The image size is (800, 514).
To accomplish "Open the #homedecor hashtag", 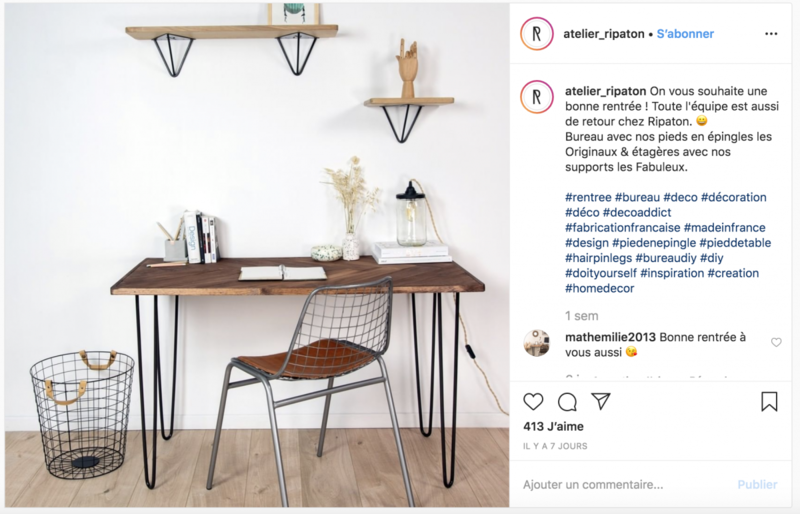I will point(599,288).
